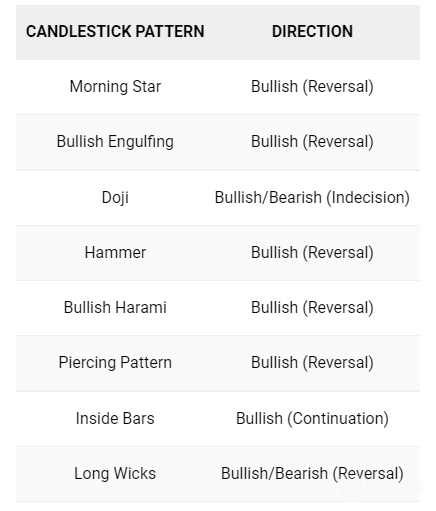Click the gray table header bar
The width and height of the screenshot is (436, 511).
(x=218, y=32)
